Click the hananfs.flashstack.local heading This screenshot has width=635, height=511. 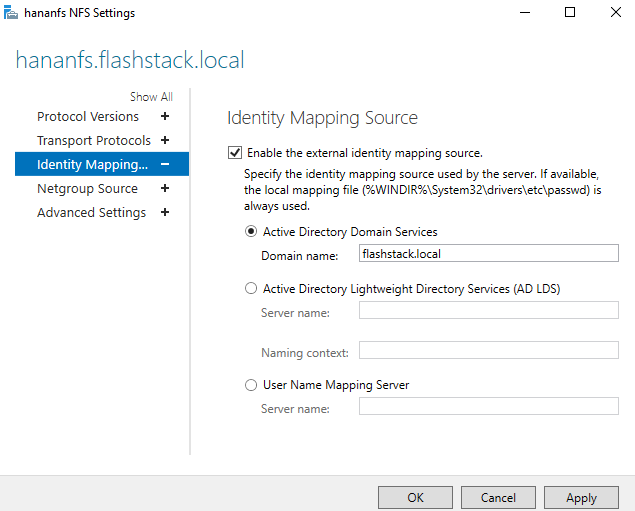pyautogui.click(x=130, y=60)
